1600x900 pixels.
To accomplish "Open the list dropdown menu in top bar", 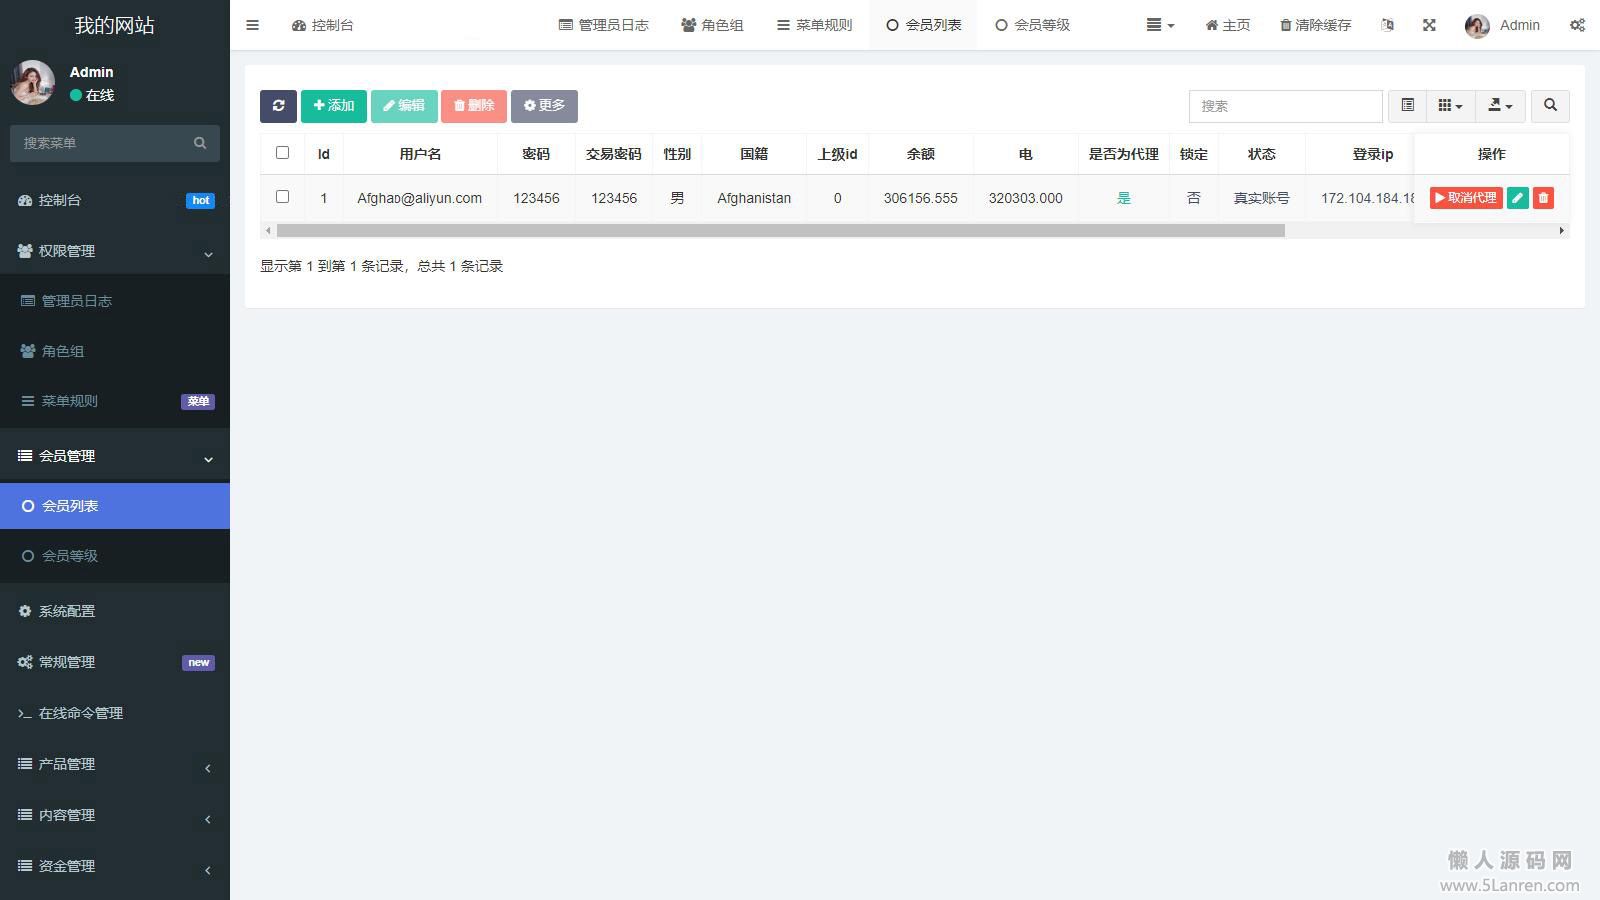I will (x=1160, y=25).
